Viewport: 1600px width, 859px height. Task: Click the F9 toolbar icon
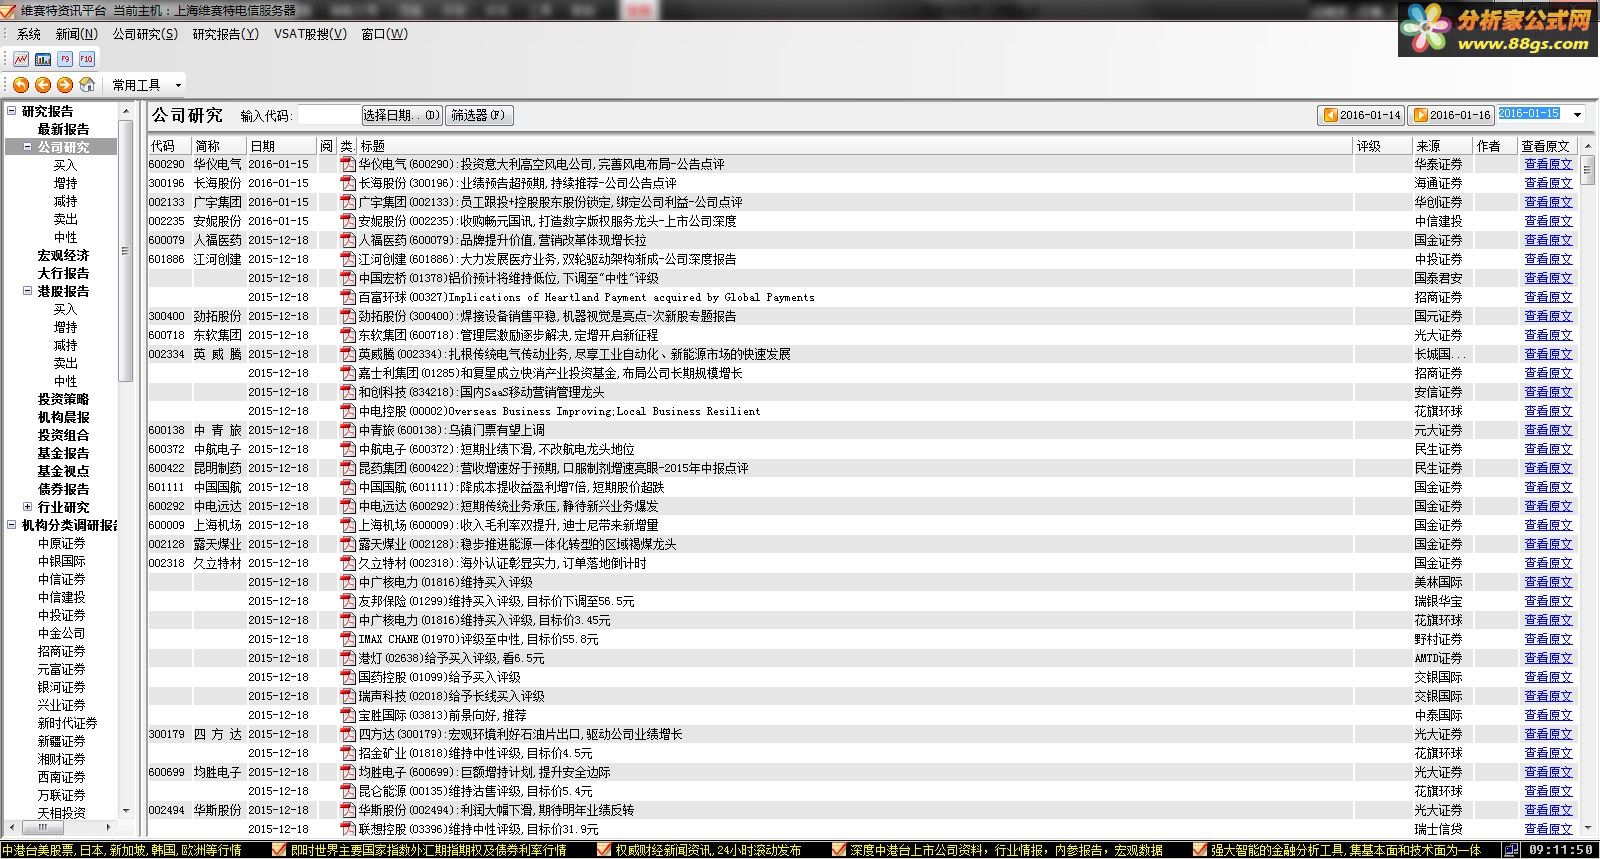click(65, 59)
